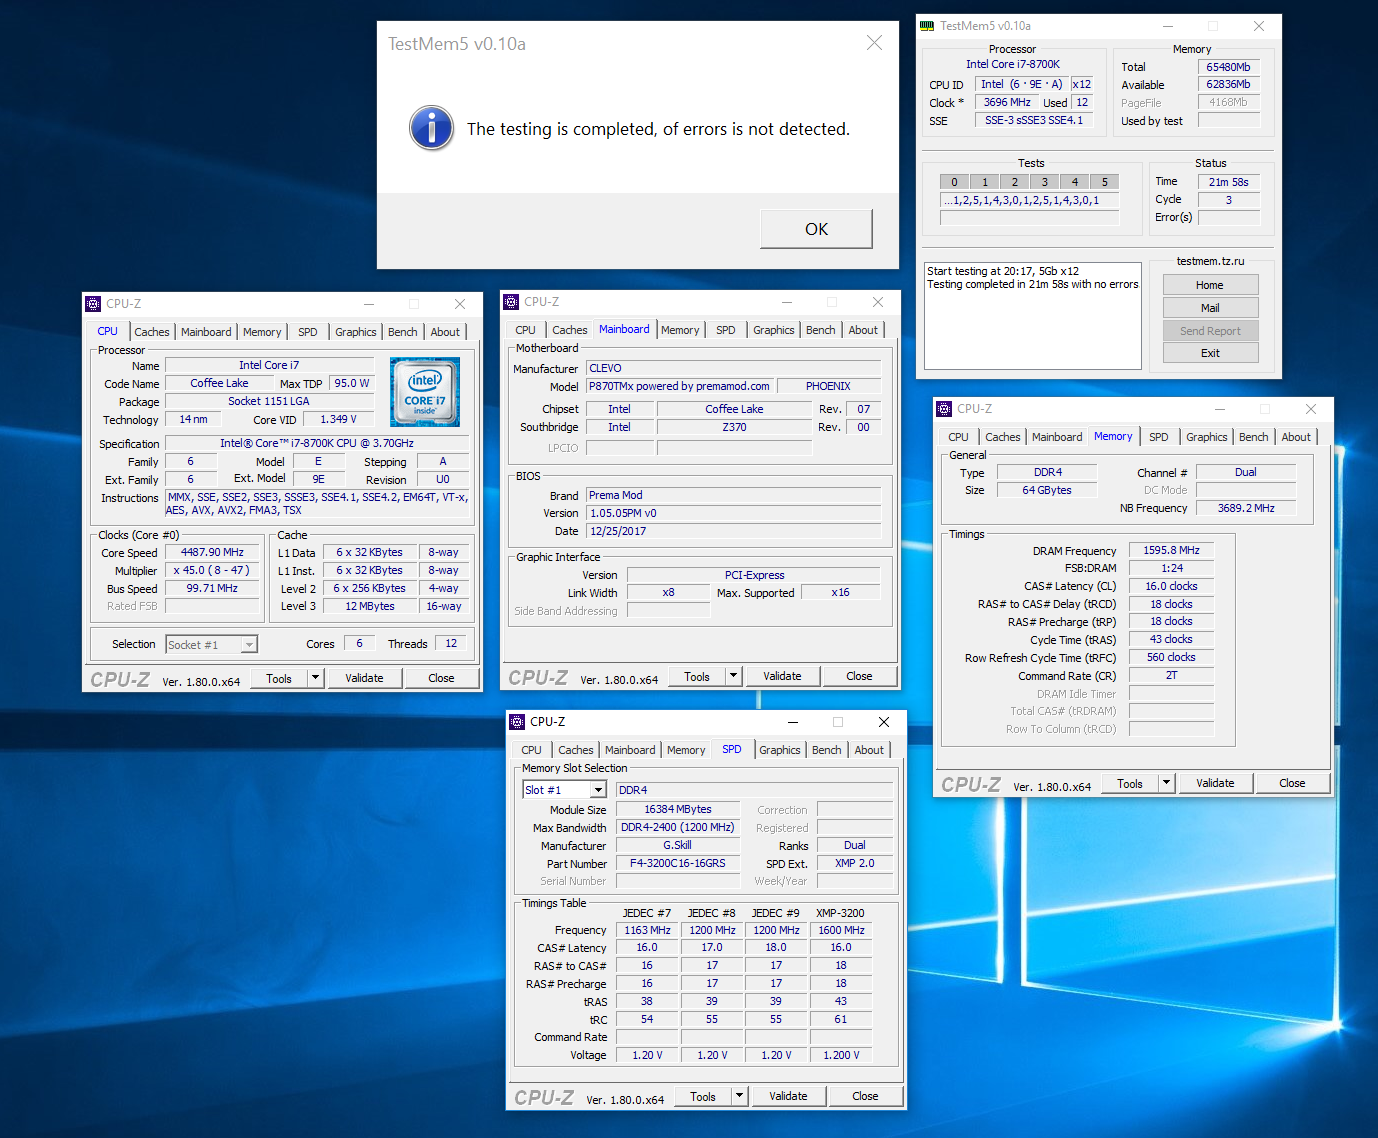Click the CPU-Z icon in the SPD window title bar

click(x=517, y=722)
